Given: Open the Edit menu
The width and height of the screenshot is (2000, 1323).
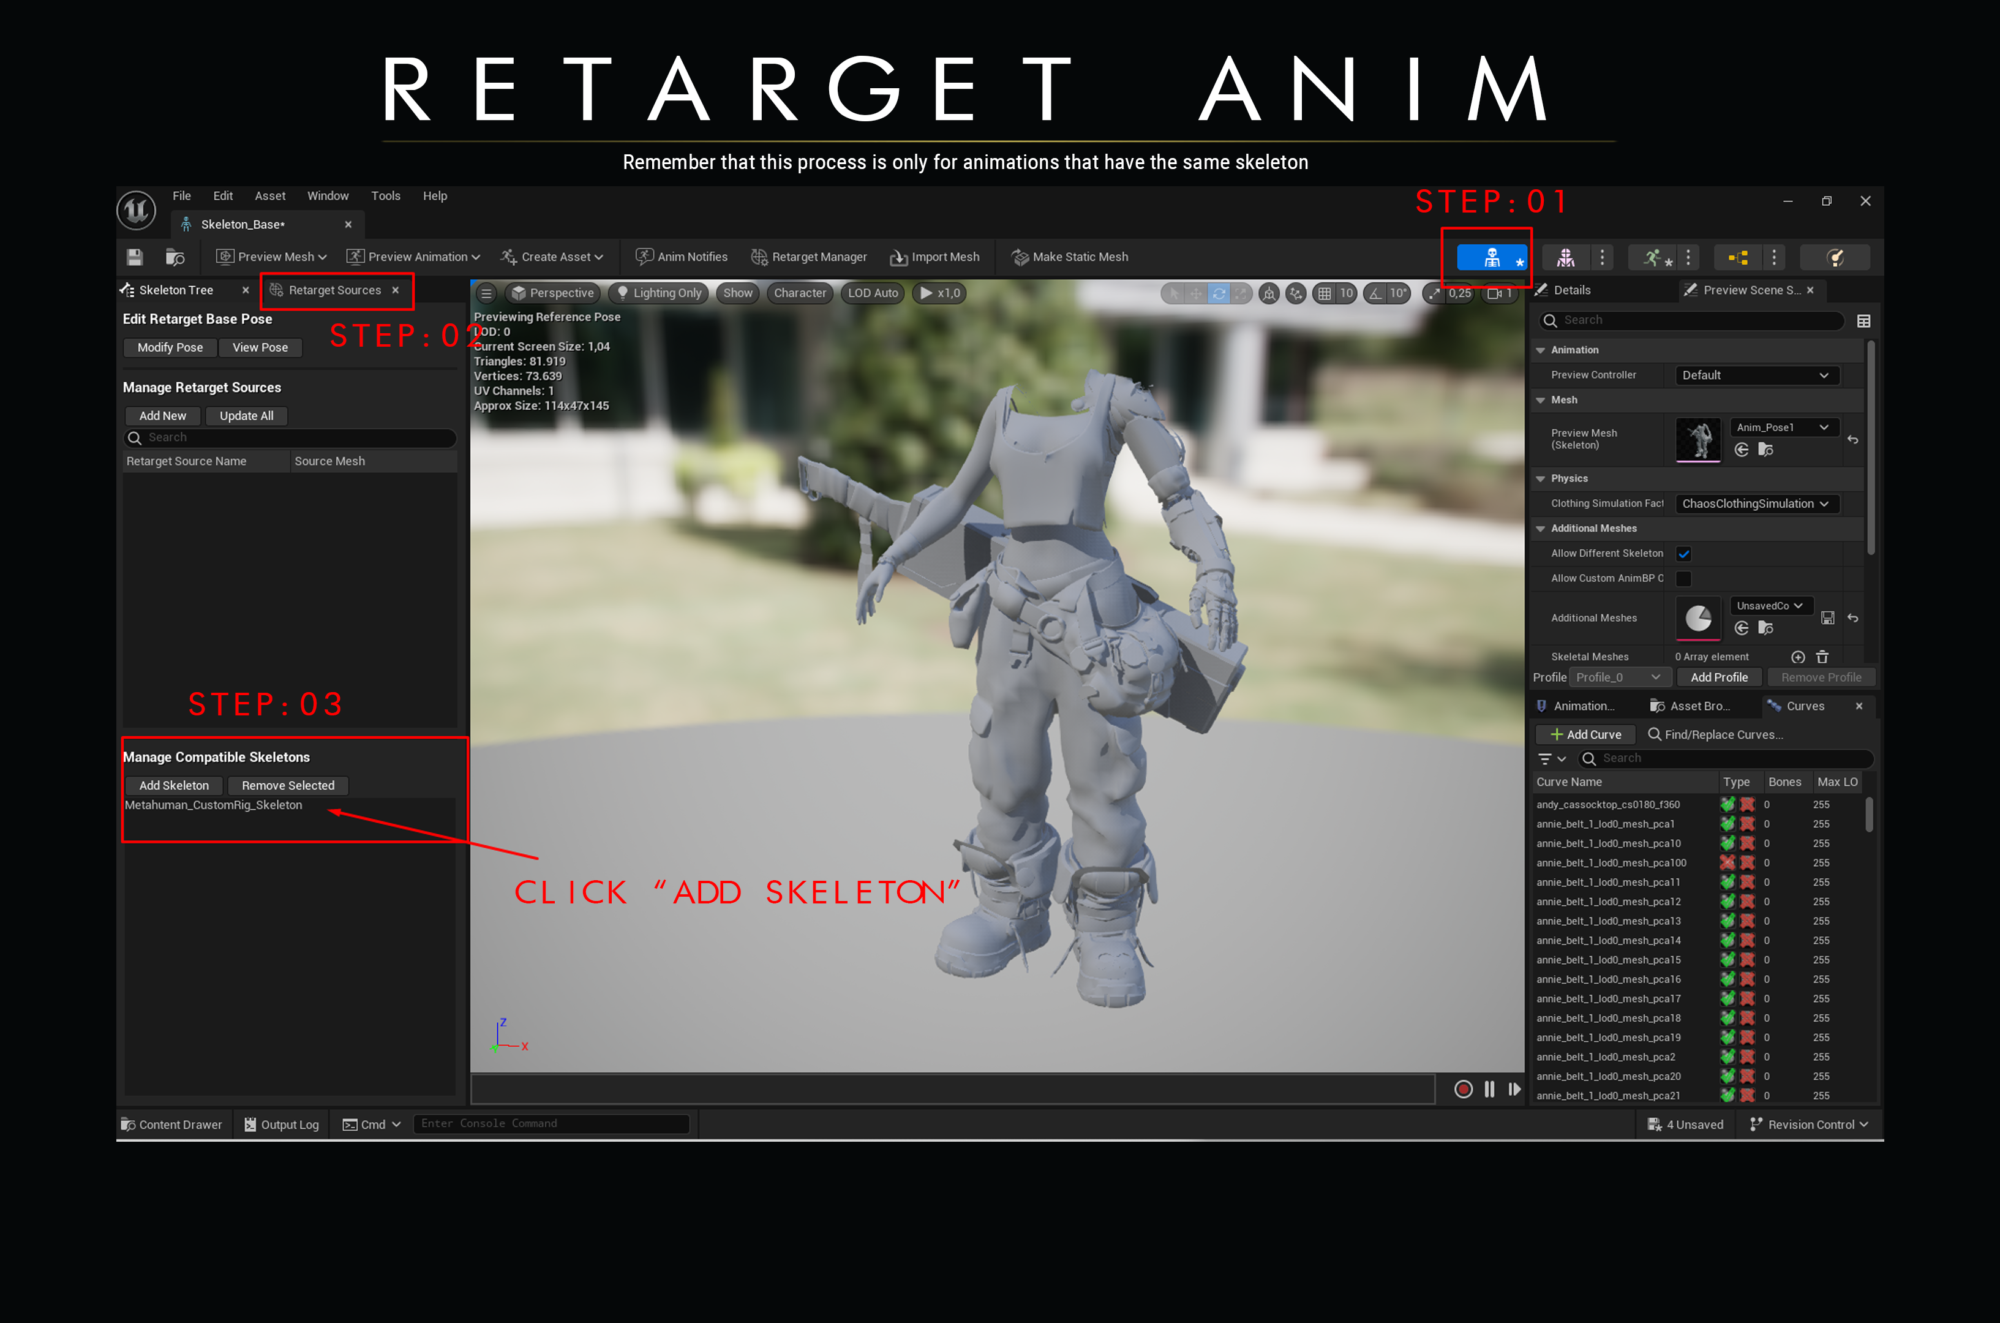Looking at the screenshot, I should click(222, 195).
